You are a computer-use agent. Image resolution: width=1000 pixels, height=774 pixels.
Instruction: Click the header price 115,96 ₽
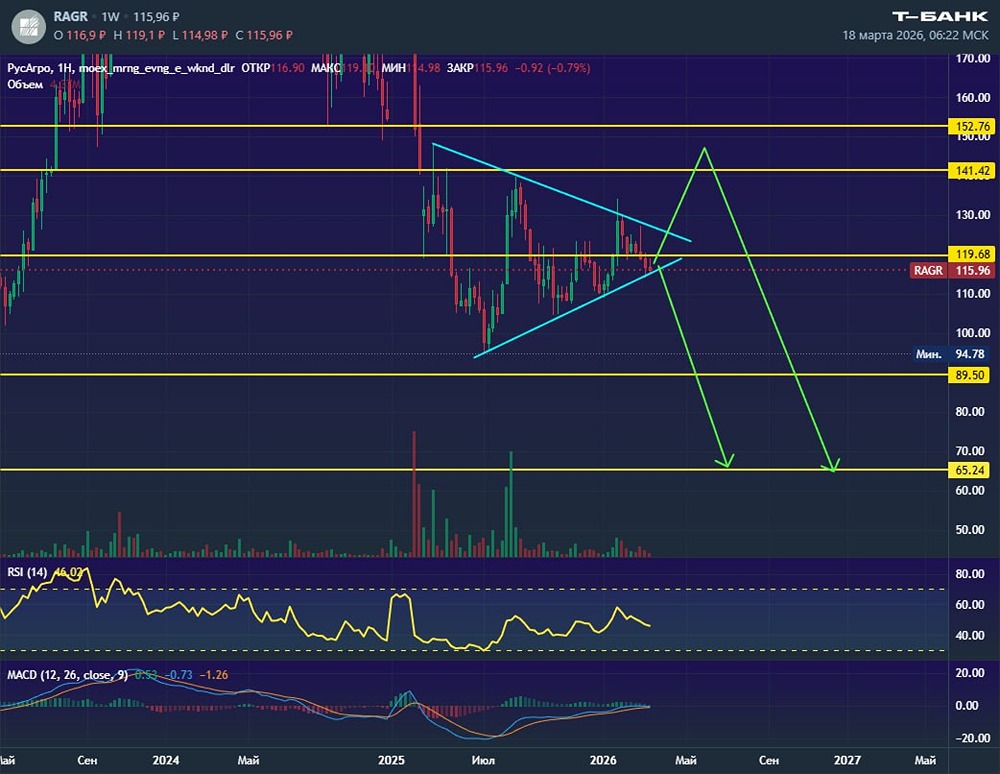pyautogui.click(x=156, y=17)
